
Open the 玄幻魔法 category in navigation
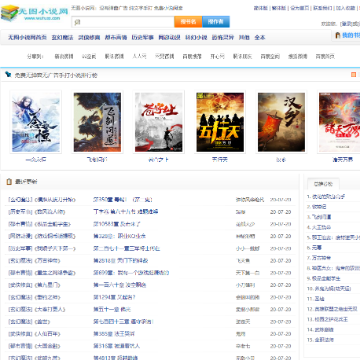click(x=62, y=37)
